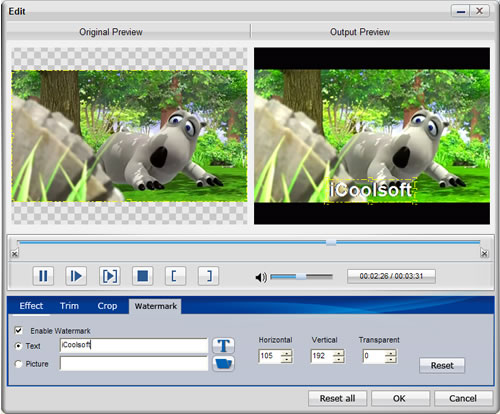Switch to the Trim tab
Image resolution: width=500 pixels, height=414 pixels.
(x=69, y=306)
